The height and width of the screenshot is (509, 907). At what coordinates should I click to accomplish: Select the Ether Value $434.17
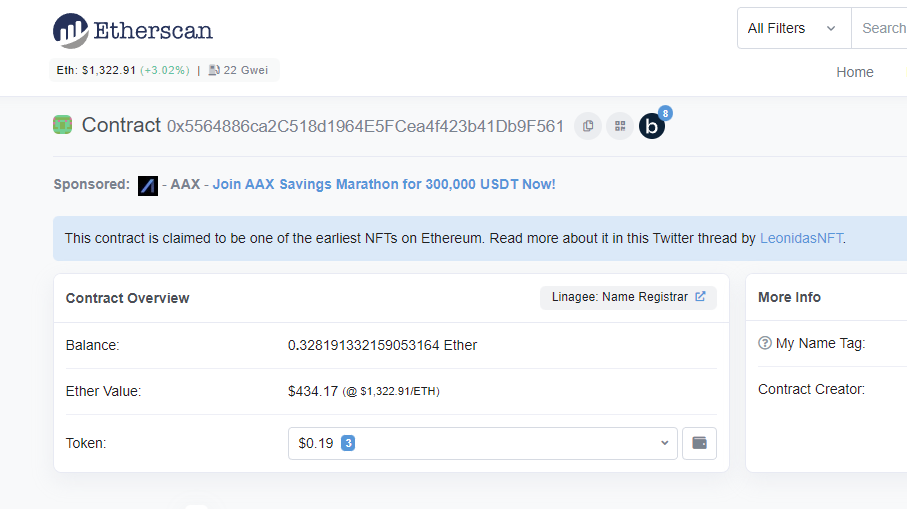point(313,392)
